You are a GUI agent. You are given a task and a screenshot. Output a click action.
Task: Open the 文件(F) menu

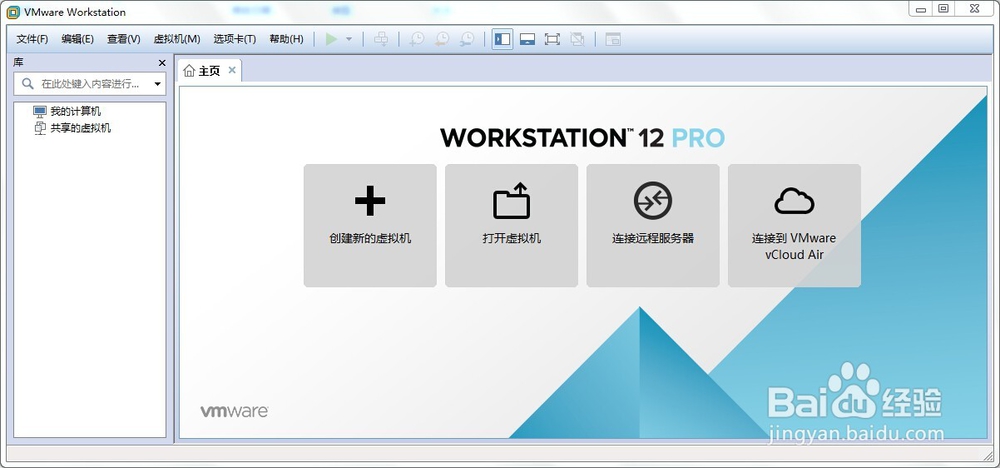pyautogui.click(x=33, y=40)
